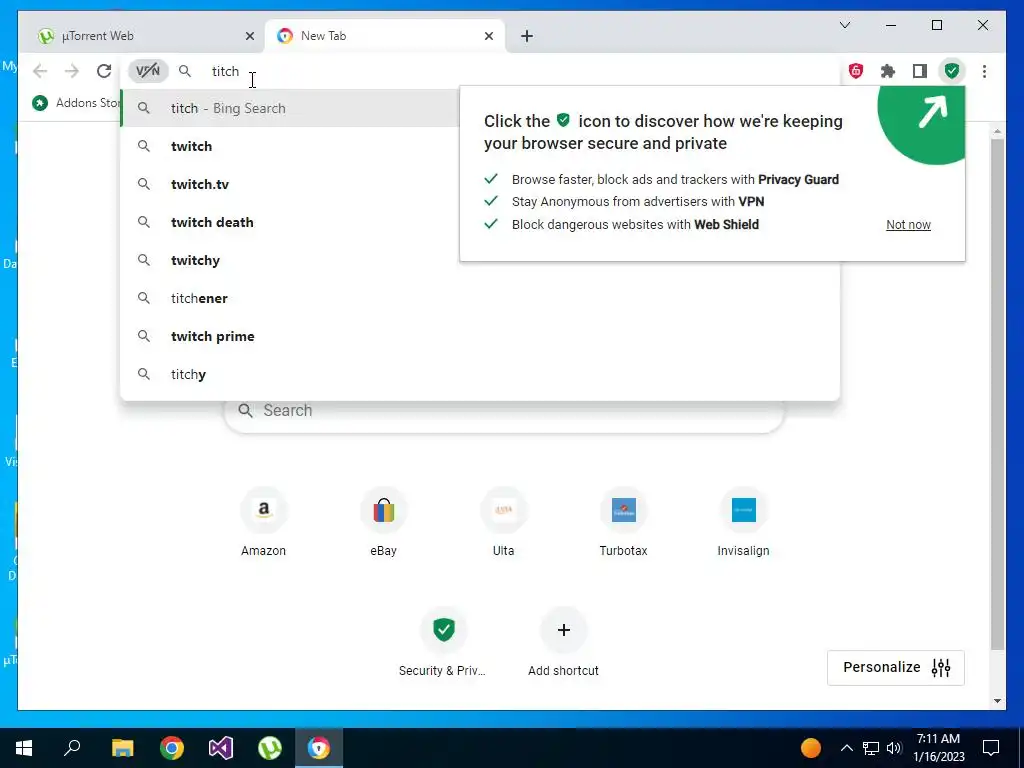Click the address bar text 'titch'
1024x768 pixels.
(225, 71)
